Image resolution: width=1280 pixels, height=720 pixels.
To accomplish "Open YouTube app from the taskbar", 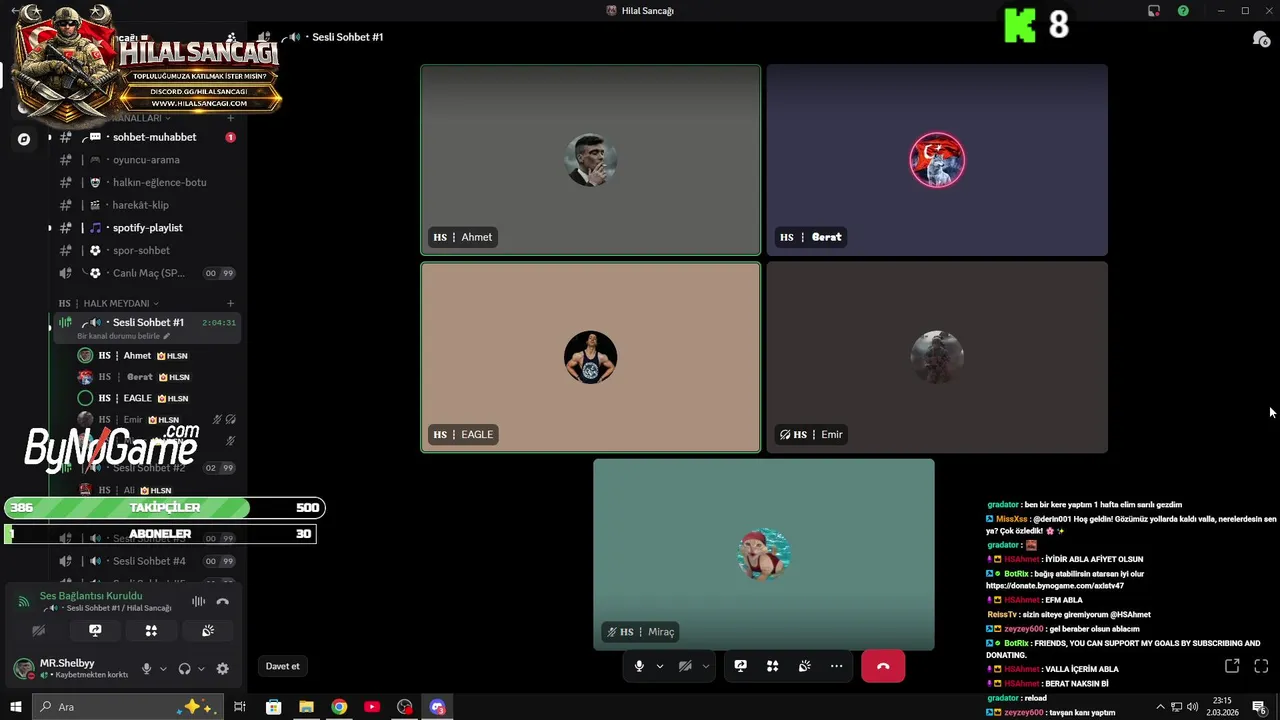I will click(x=372, y=707).
